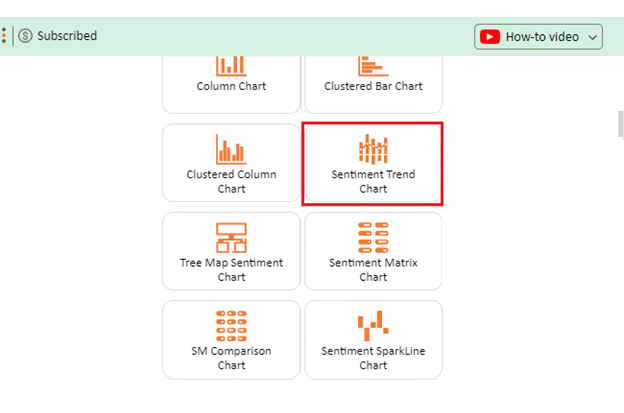The width and height of the screenshot is (624, 413).
Task: Click the Clustered Column Chart label
Action: click(x=231, y=181)
